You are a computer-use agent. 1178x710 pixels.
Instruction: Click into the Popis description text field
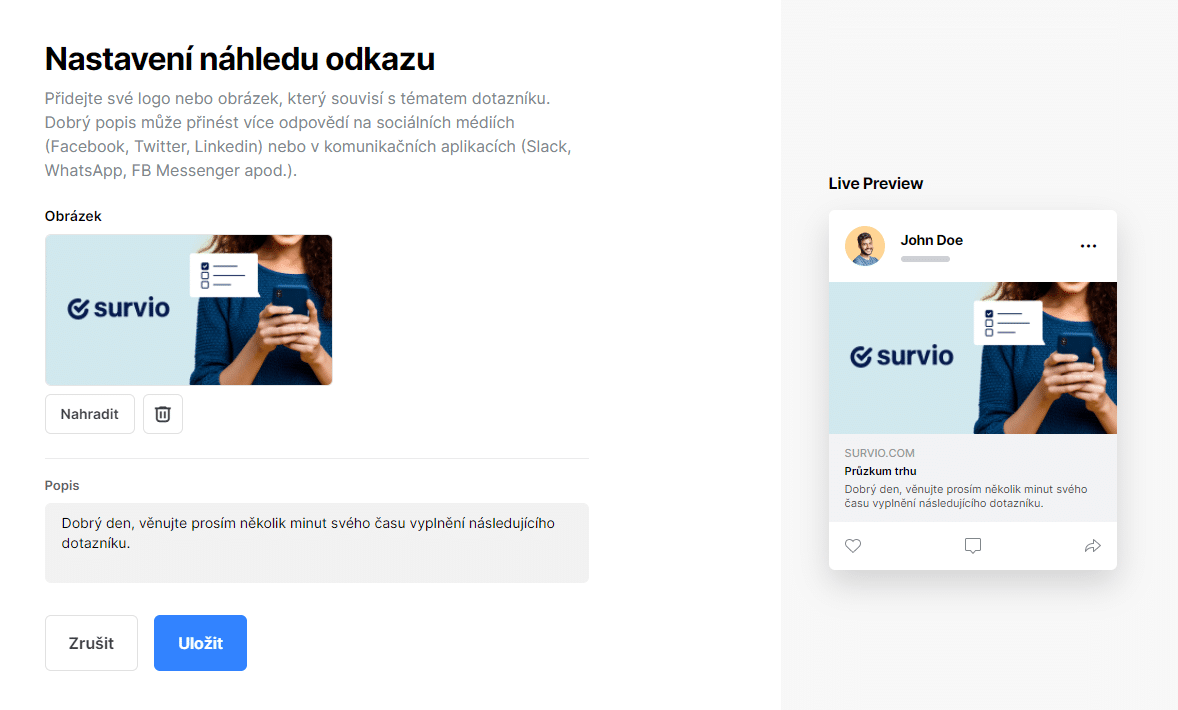[x=317, y=542]
